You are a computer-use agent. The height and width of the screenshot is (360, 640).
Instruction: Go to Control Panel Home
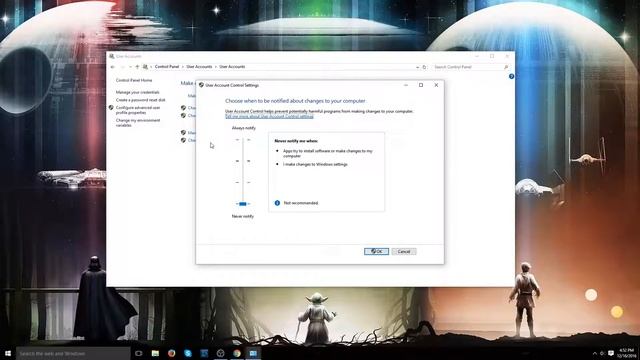click(x=134, y=80)
